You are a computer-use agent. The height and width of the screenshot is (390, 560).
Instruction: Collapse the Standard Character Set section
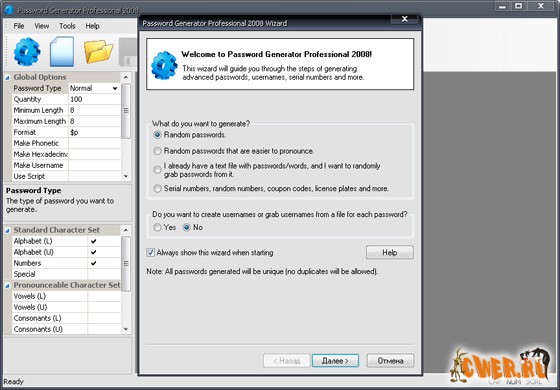[8, 231]
